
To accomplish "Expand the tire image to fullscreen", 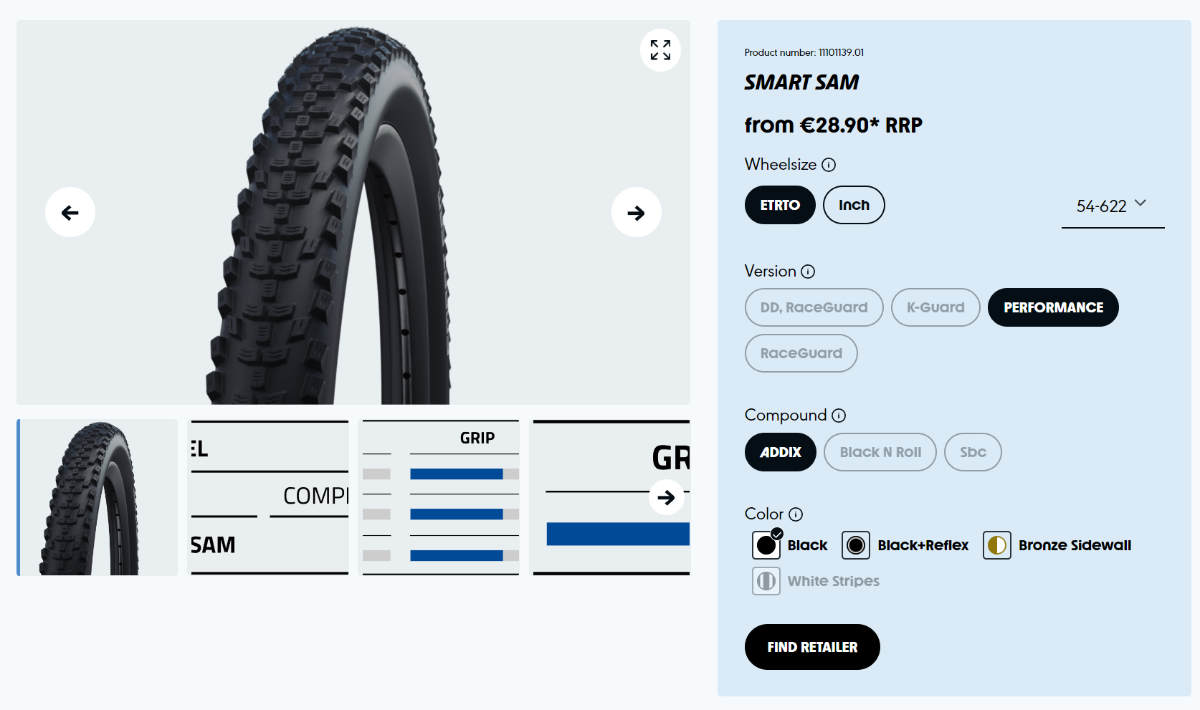I will (660, 50).
